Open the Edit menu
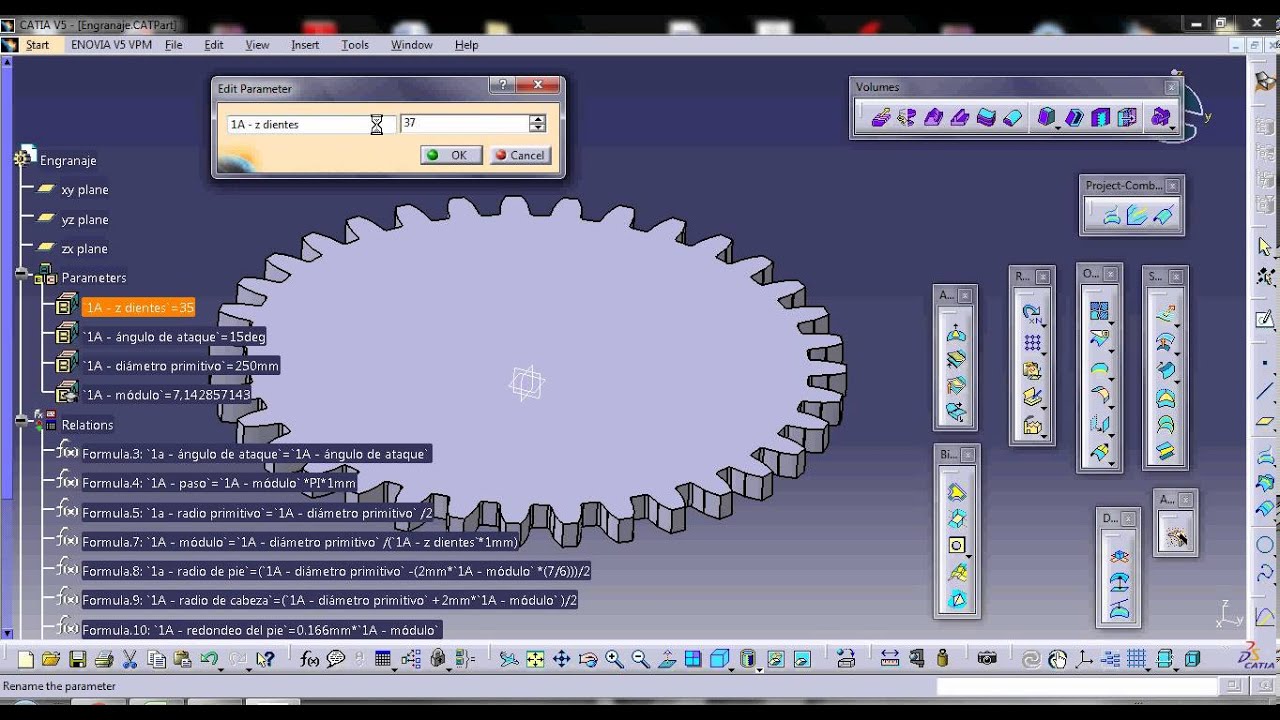 pos(214,45)
